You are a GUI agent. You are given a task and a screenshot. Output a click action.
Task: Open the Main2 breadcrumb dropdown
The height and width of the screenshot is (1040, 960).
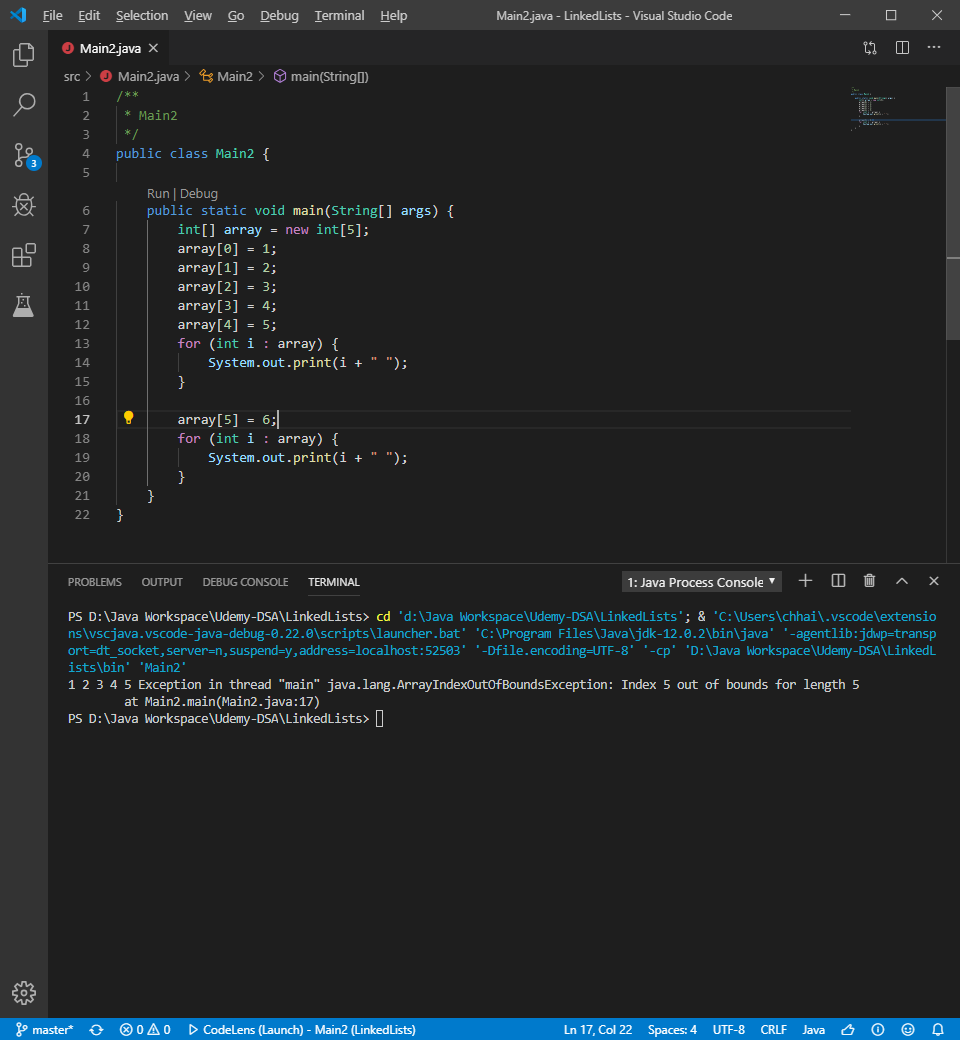click(x=235, y=75)
